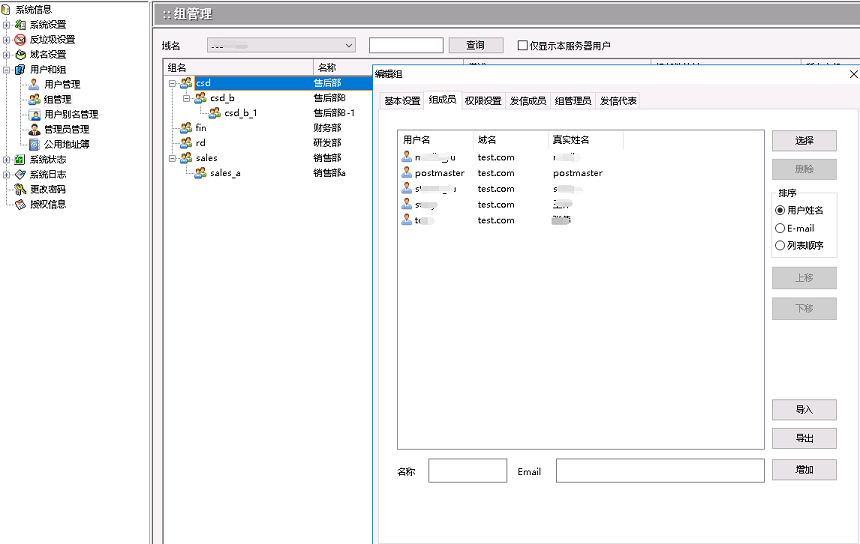Switch to 基本设置 tab
Viewport: 860px width, 544px height.
tap(402, 101)
